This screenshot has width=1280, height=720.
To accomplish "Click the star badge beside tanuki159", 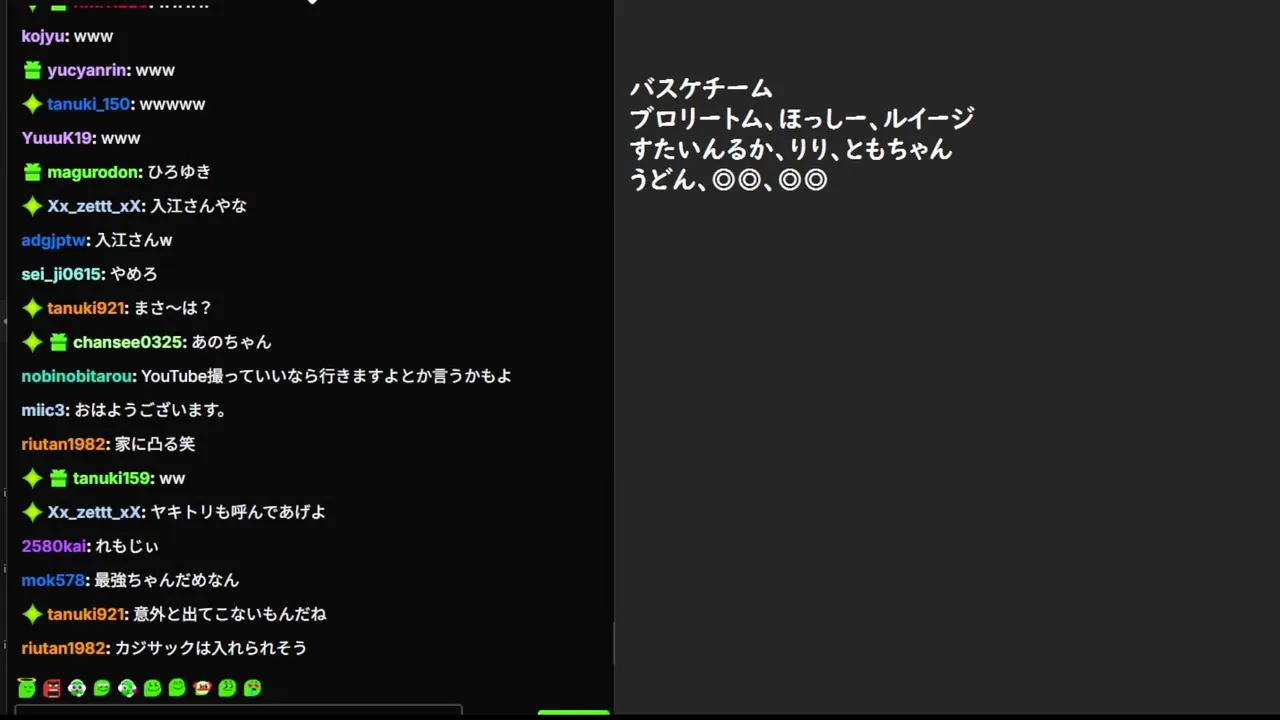I will coord(32,478).
